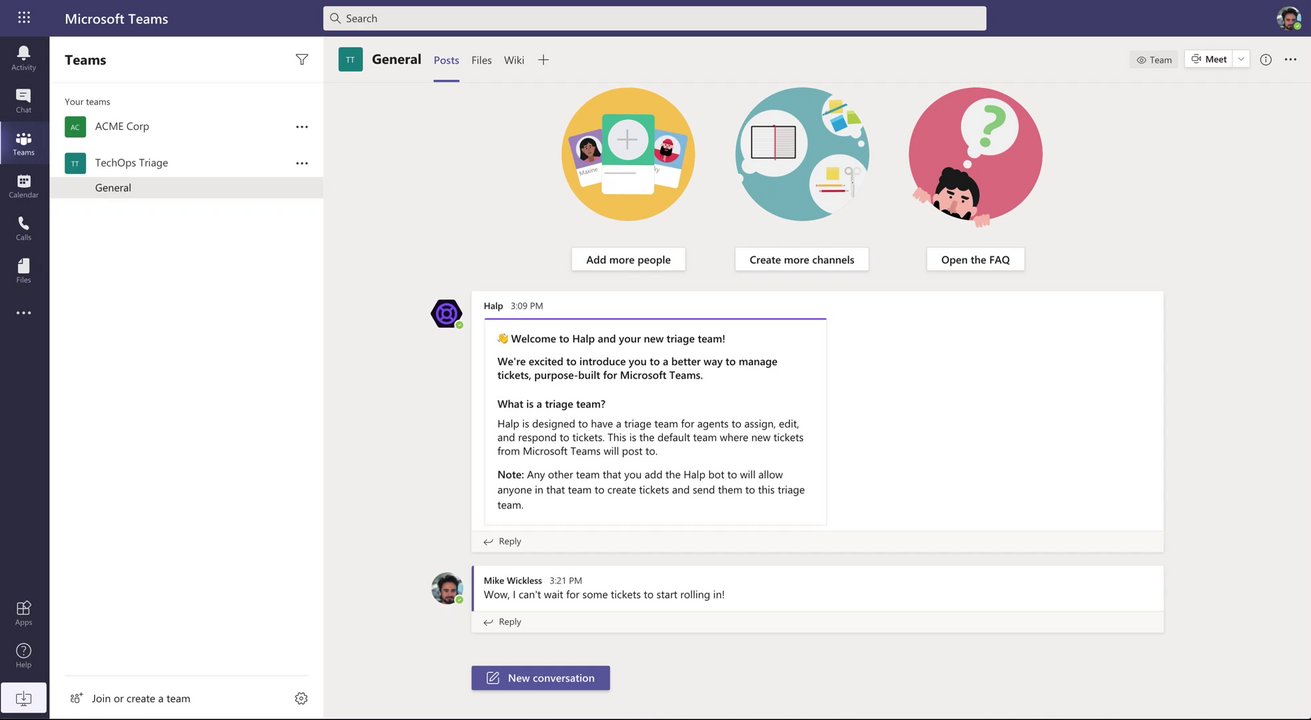
Task: Download the desktop app icon
Action: (24, 698)
